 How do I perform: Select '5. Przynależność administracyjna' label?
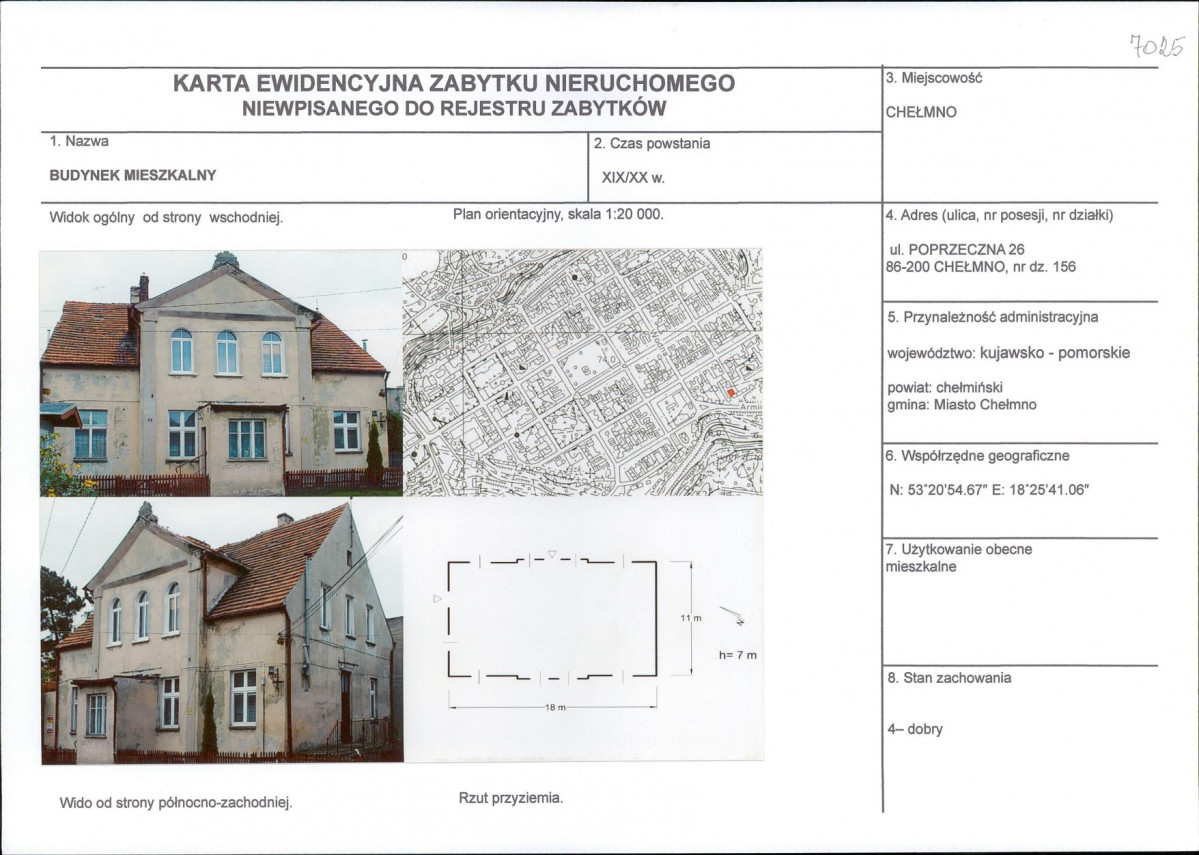pos(993,317)
